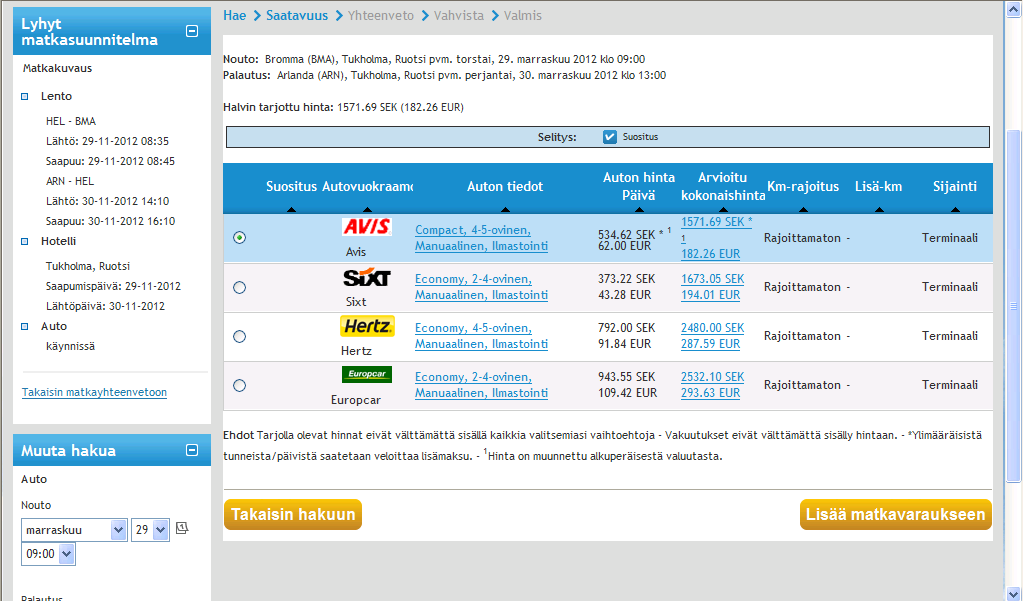Collapse the Auto tree section

tap(25, 327)
